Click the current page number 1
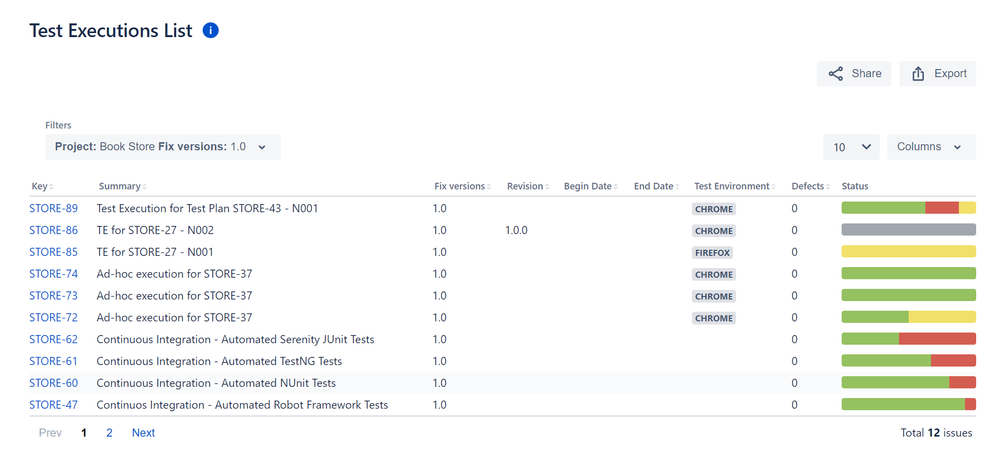 (x=83, y=433)
